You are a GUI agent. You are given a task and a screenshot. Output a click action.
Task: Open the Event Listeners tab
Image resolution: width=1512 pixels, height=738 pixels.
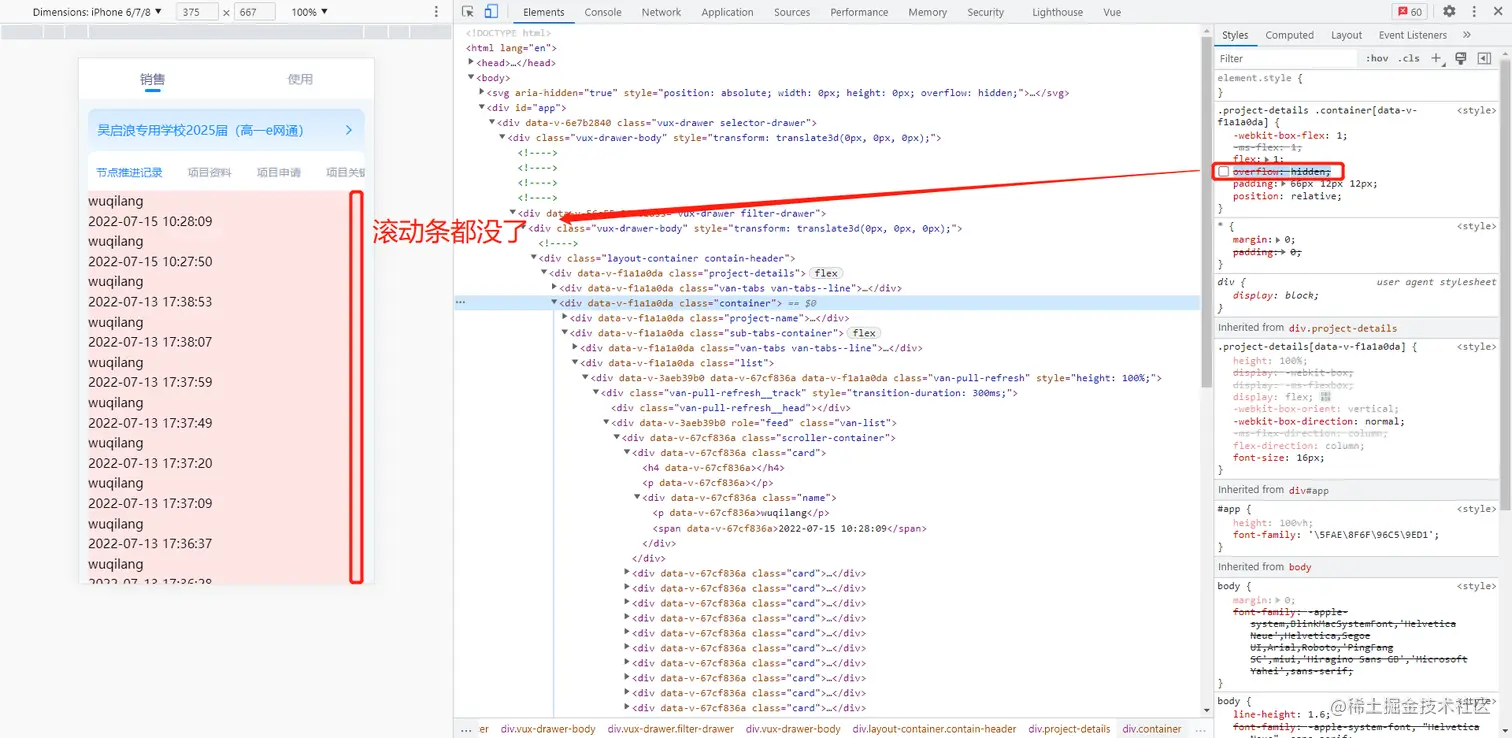1412,35
